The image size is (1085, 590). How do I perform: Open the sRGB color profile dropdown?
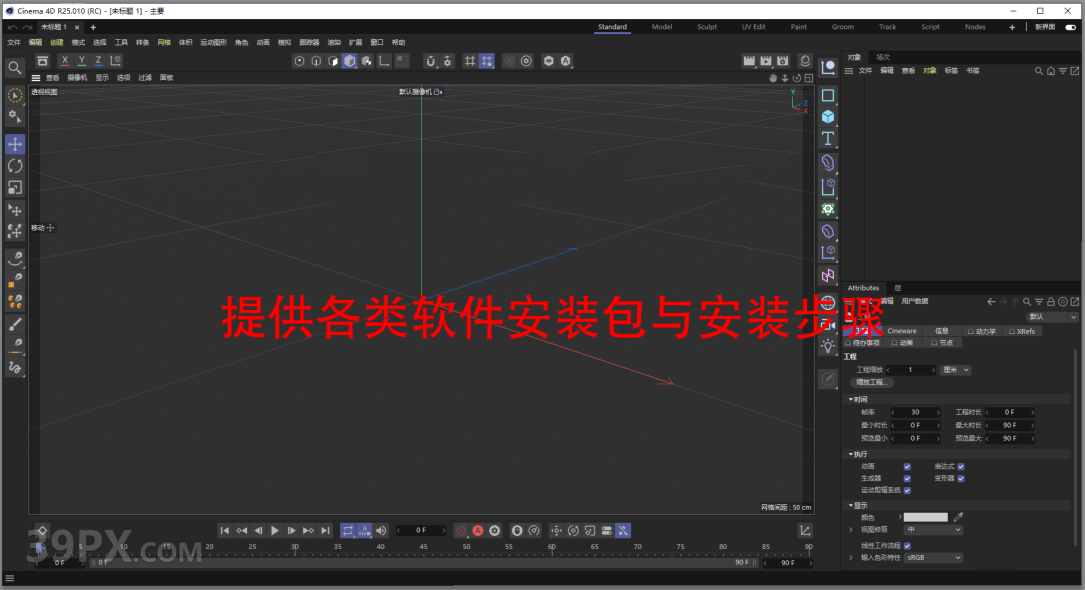pos(933,557)
